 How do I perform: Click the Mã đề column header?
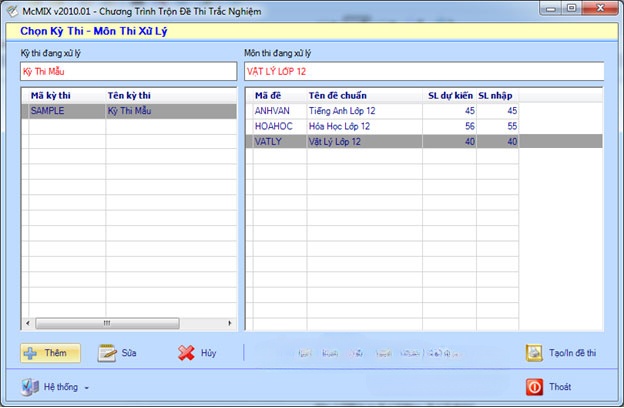click(x=280, y=96)
